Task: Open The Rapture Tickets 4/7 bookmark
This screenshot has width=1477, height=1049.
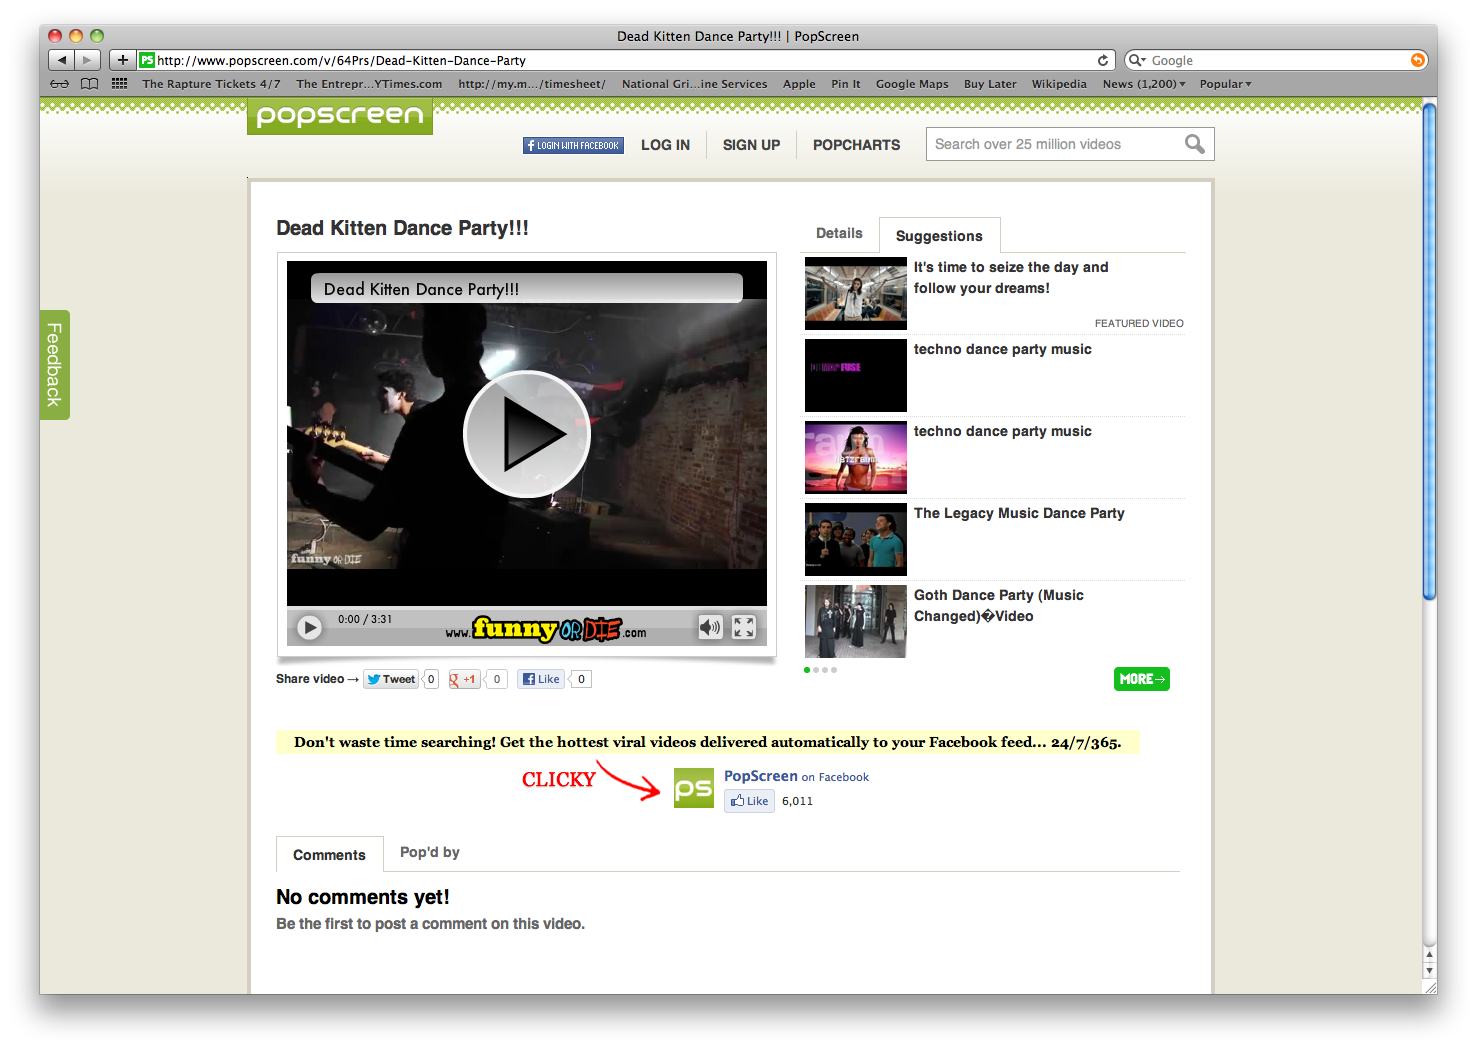Action: pyautogui.click(x=211, y=84)
